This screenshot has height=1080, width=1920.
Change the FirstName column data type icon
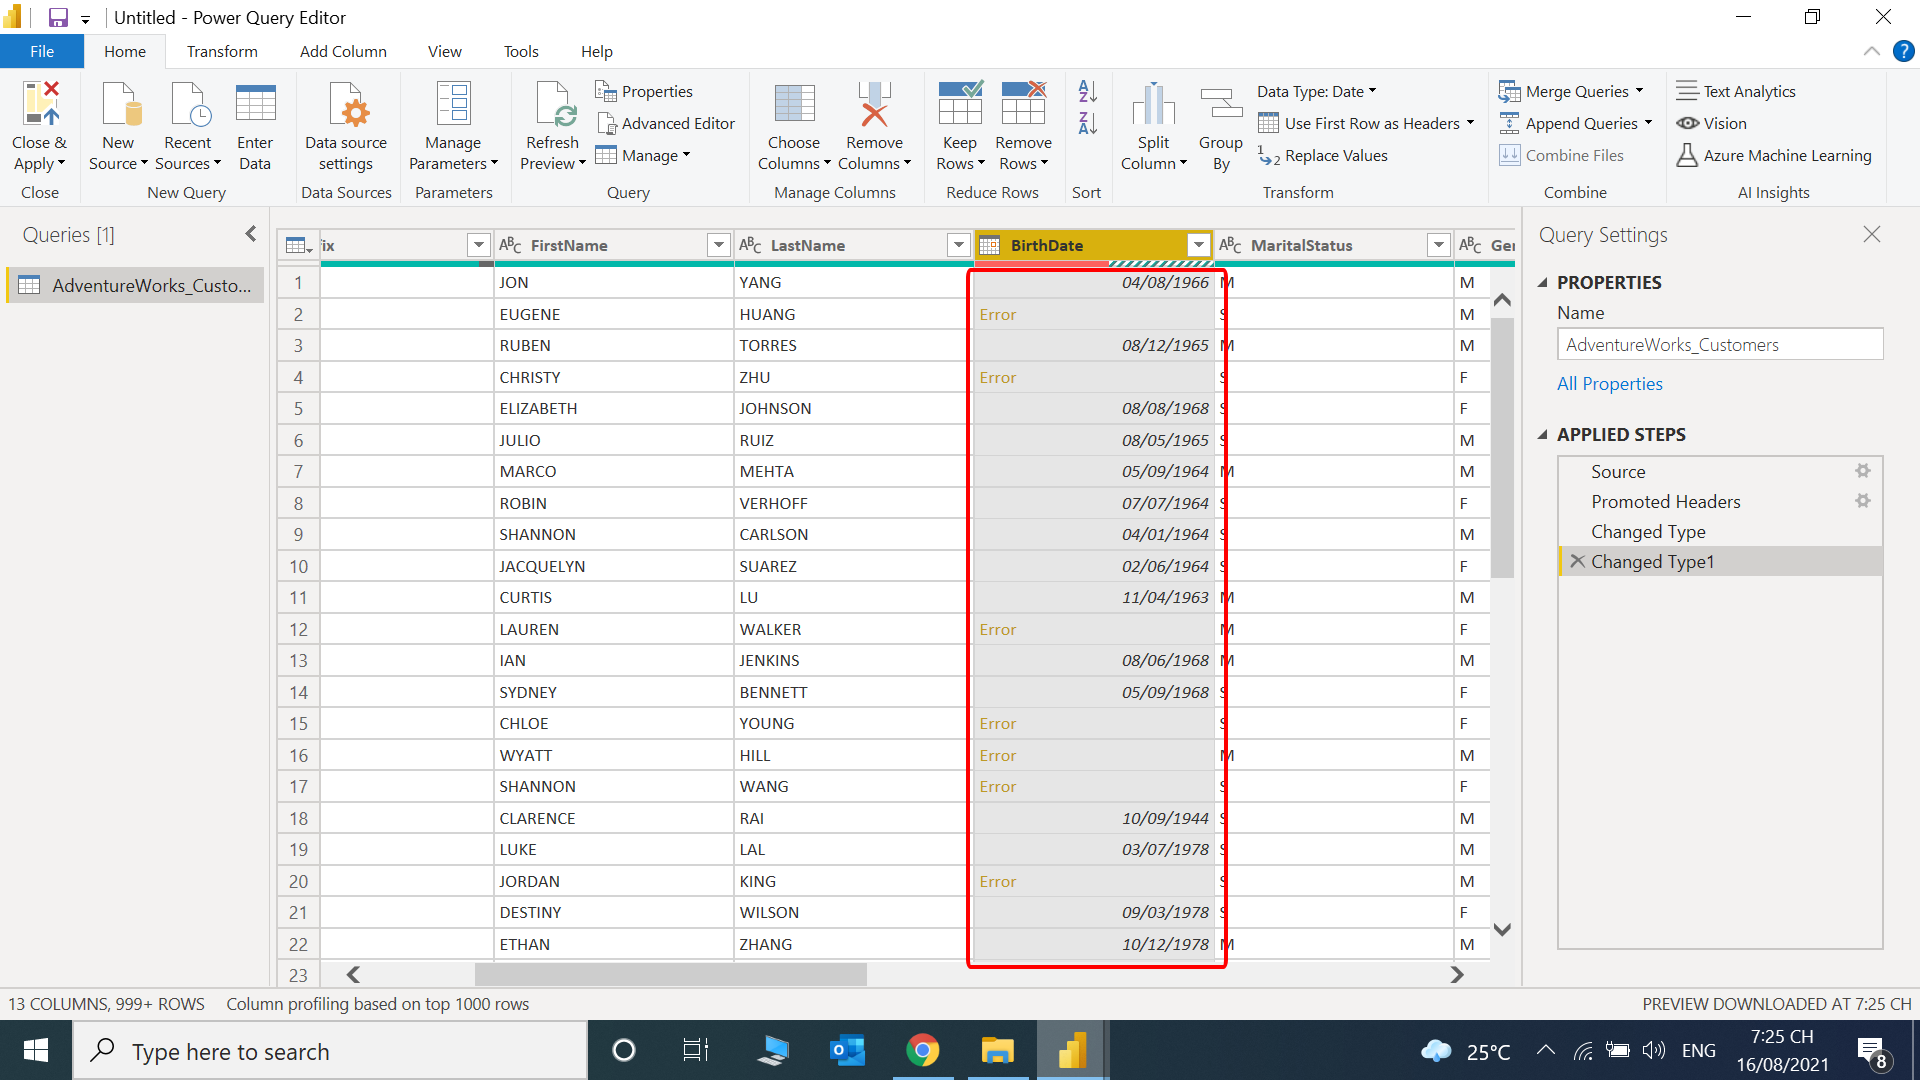coord(510,245)
